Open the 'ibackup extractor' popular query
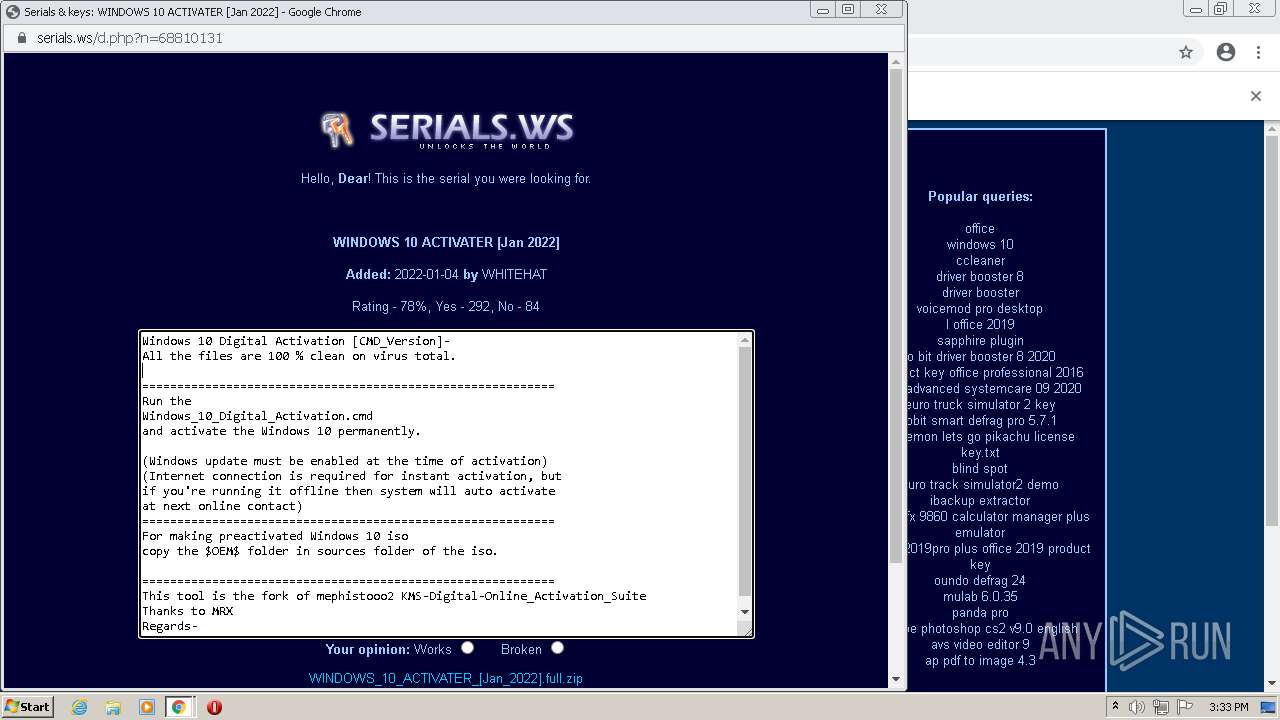1280x720 pixels. [980, 500]
